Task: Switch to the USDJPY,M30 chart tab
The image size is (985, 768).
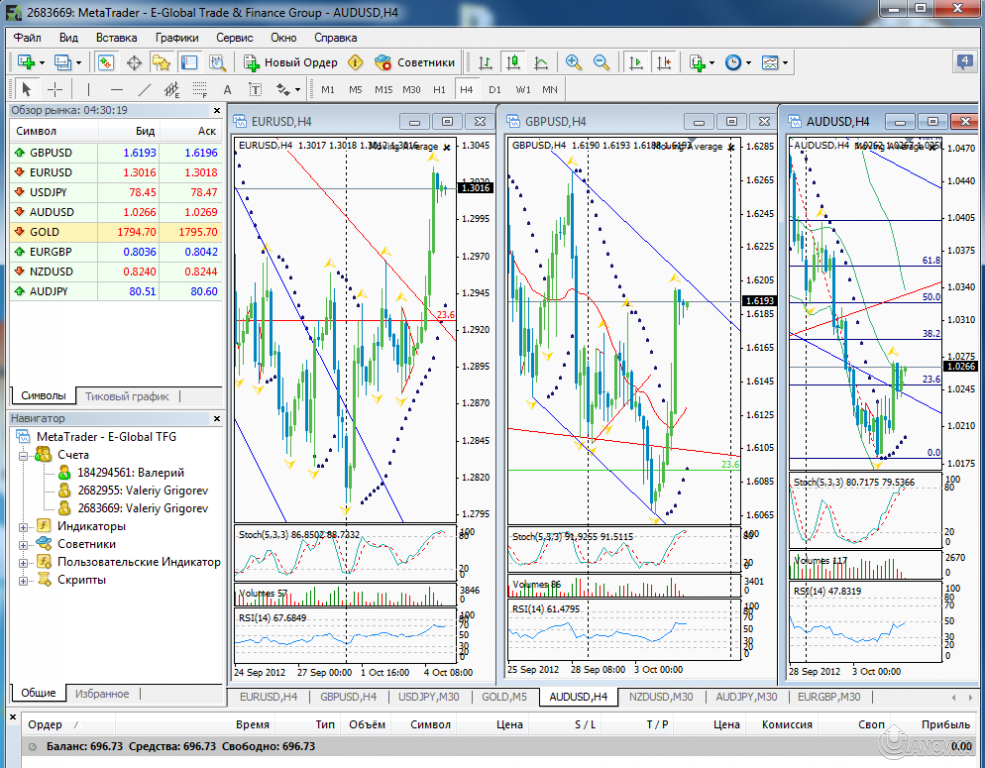Action: point(428,696)
